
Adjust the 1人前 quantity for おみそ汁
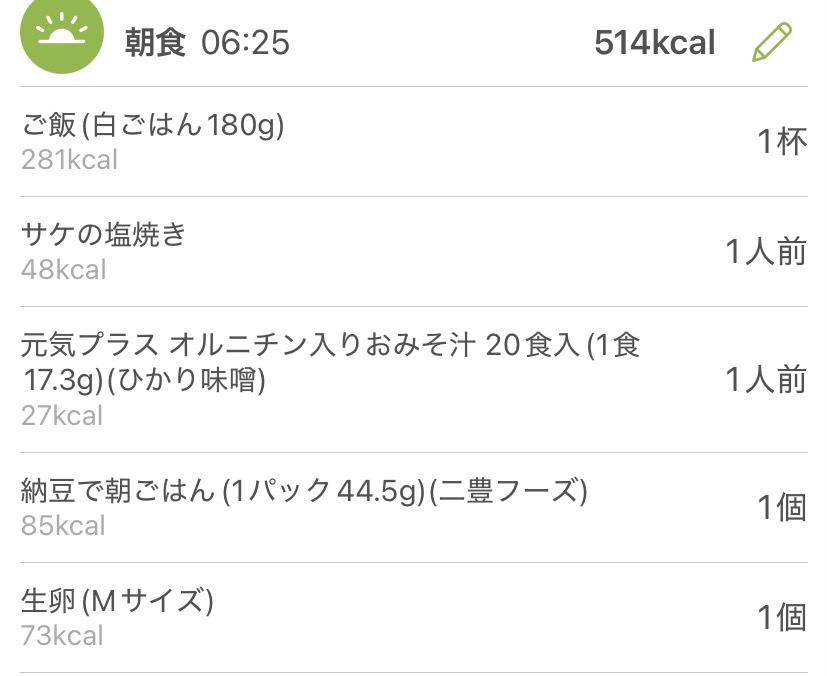pos(765,380)
